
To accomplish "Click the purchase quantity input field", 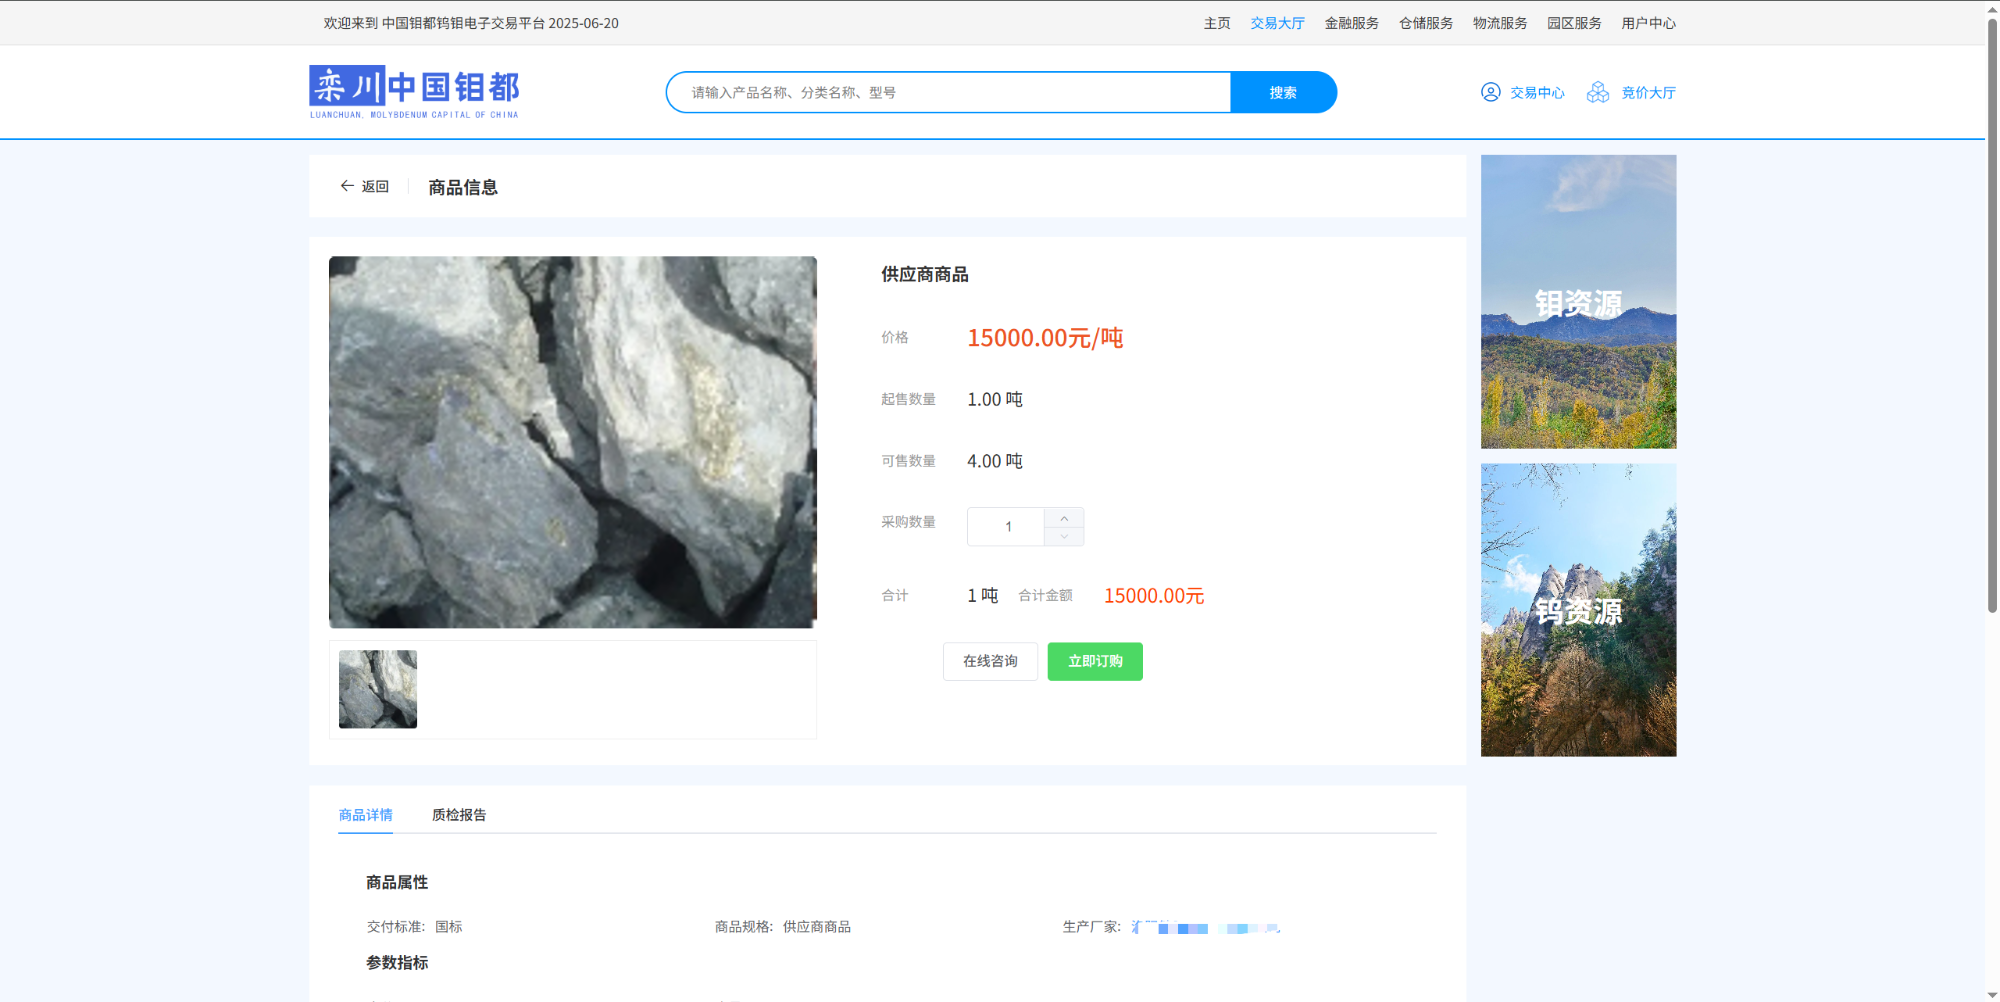I will pos(1007,527).
